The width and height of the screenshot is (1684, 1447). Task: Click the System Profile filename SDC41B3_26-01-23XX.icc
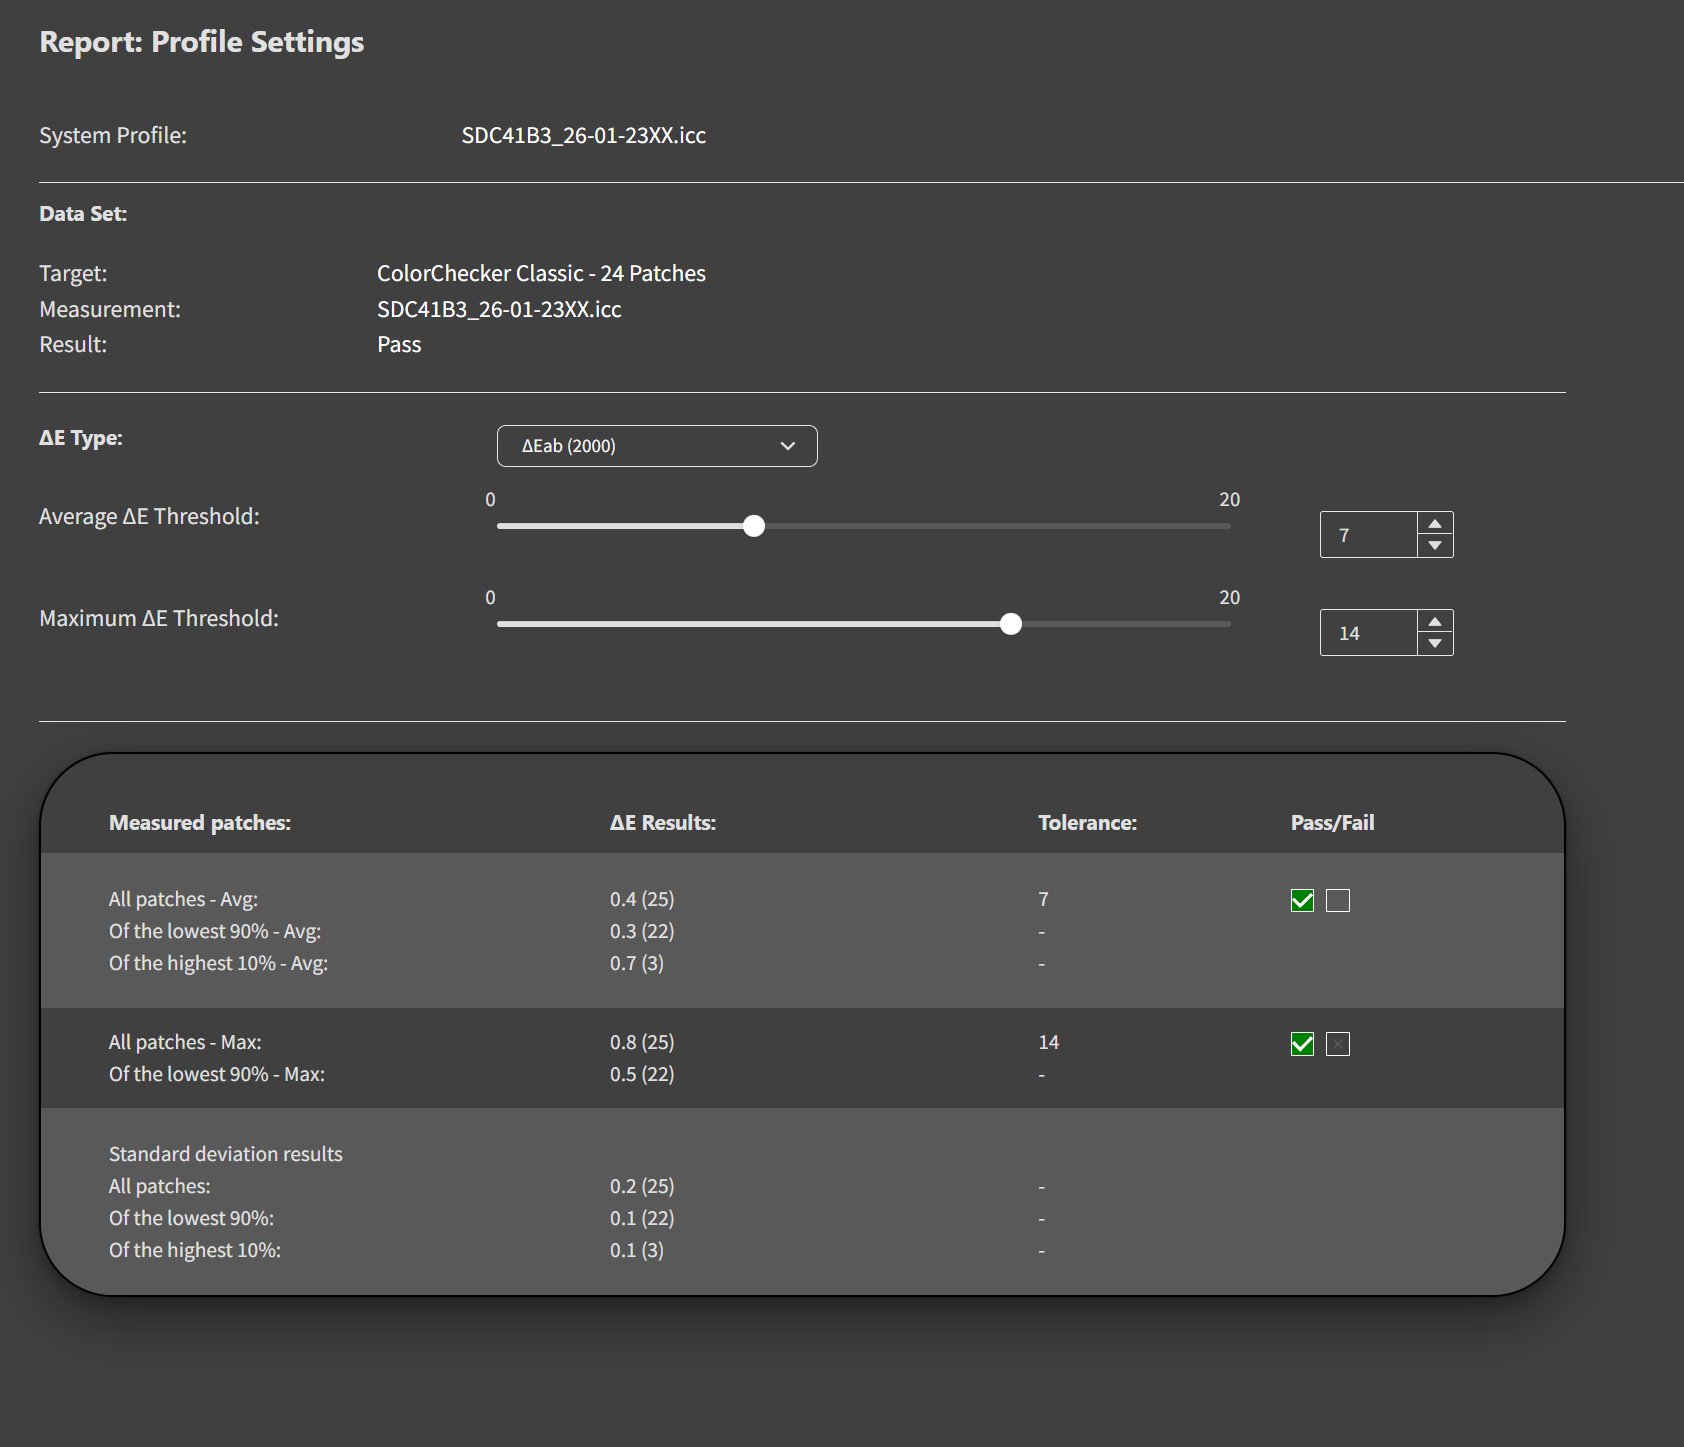[x=583, y=135]
